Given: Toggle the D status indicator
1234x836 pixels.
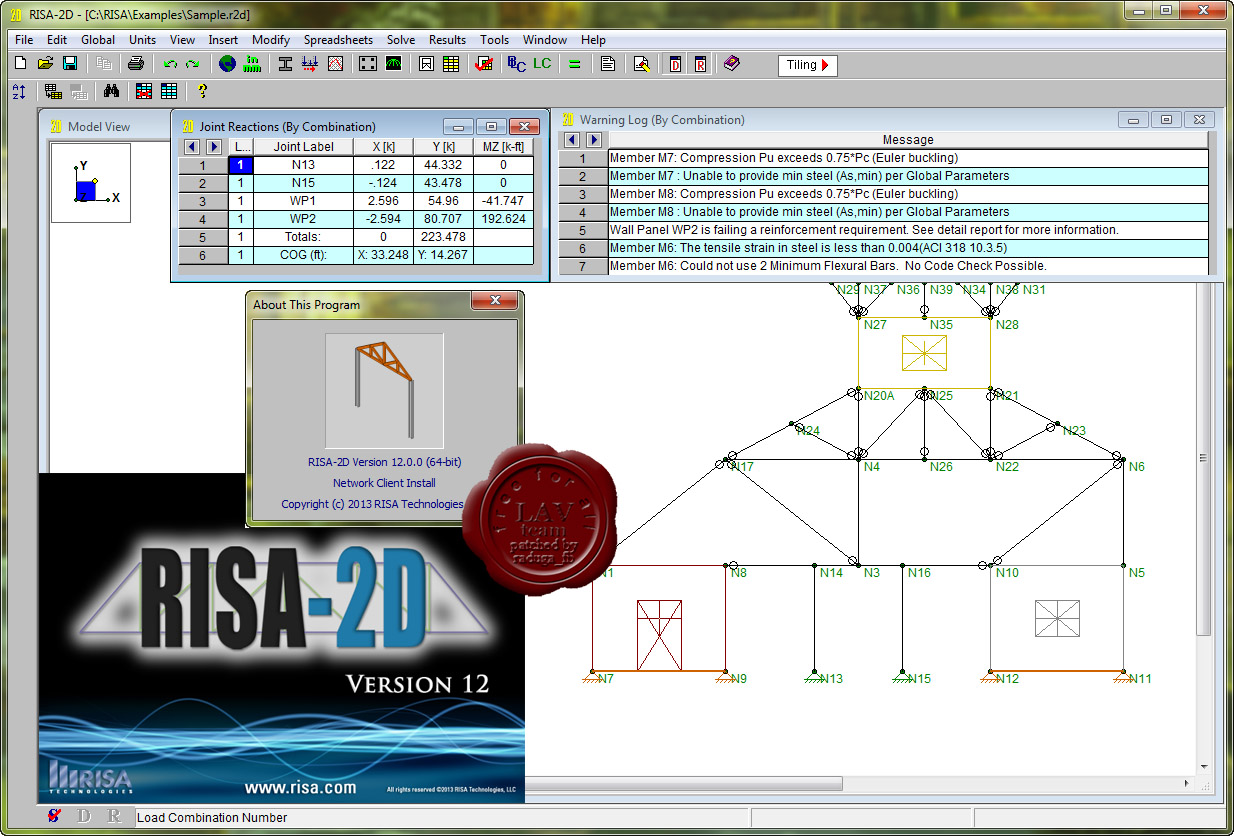Looking at the screenshot, I should point(83,817).
